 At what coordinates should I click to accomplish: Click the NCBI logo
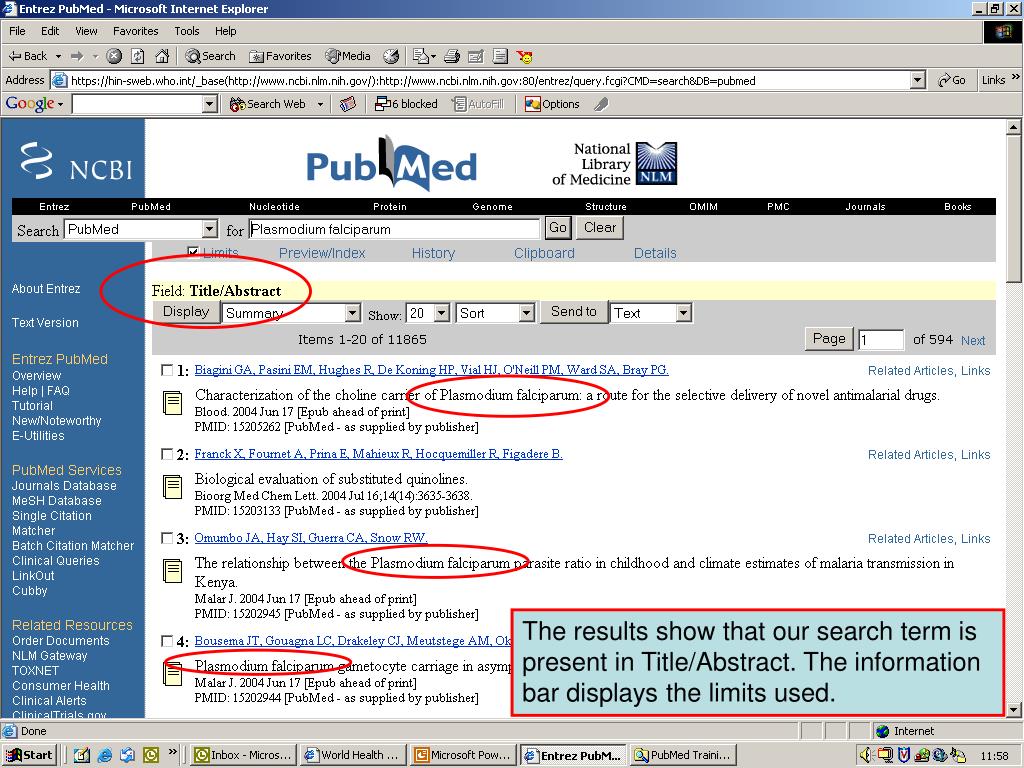click(76, 162)
